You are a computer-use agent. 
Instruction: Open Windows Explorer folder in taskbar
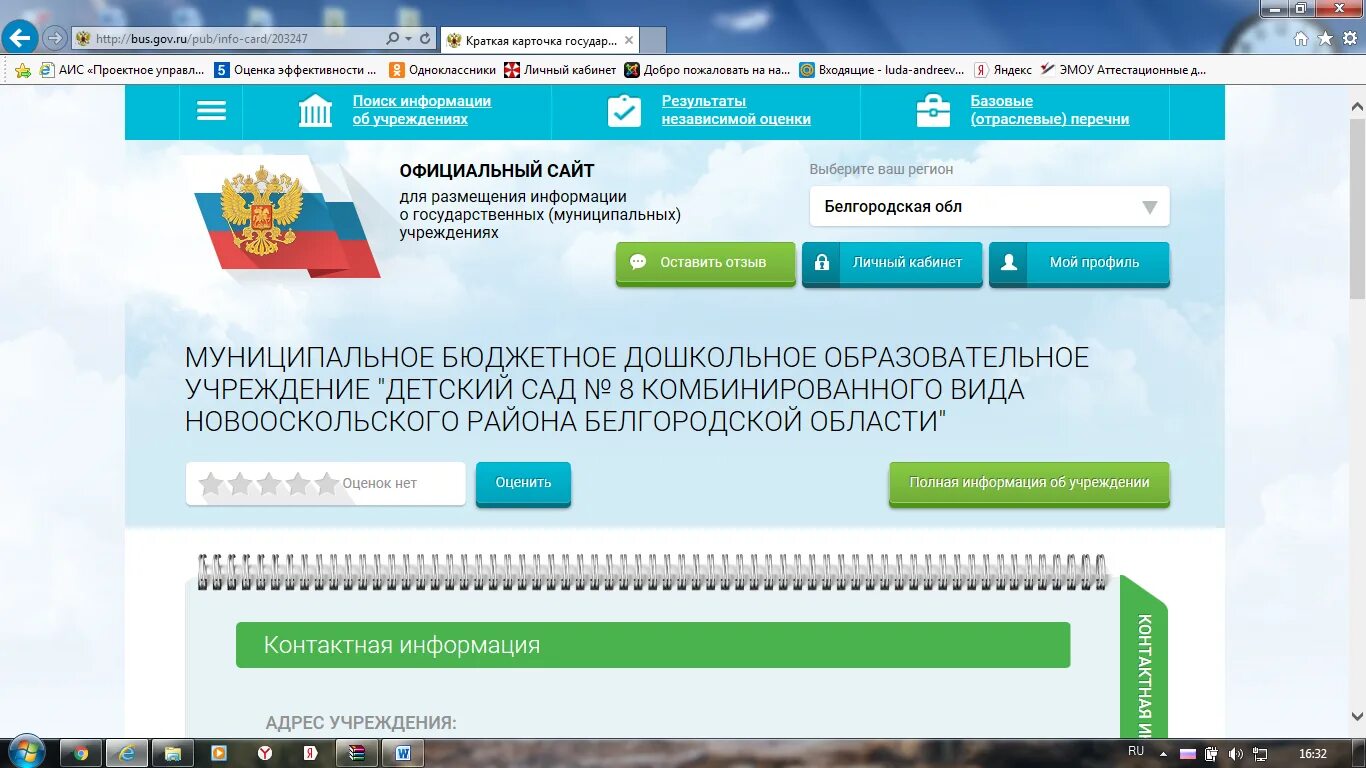173,753
